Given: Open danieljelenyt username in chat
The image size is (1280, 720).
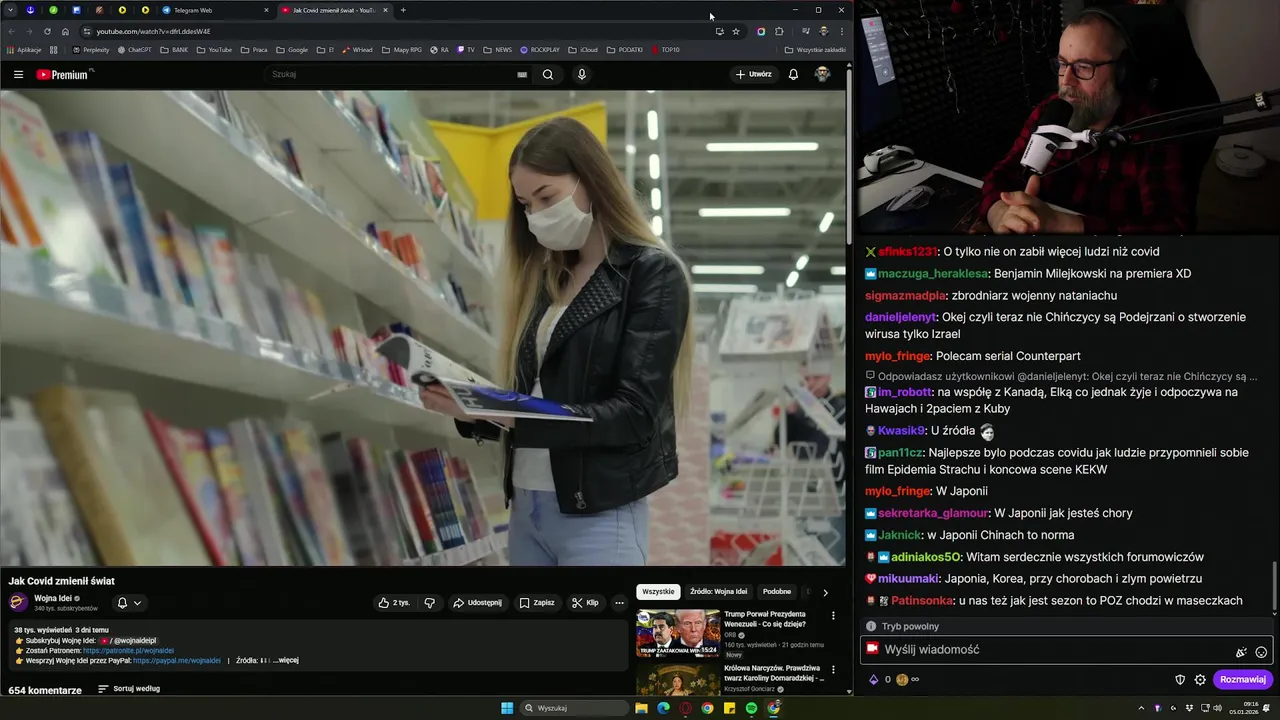Looking at the screenshot, I should (900, 317).
